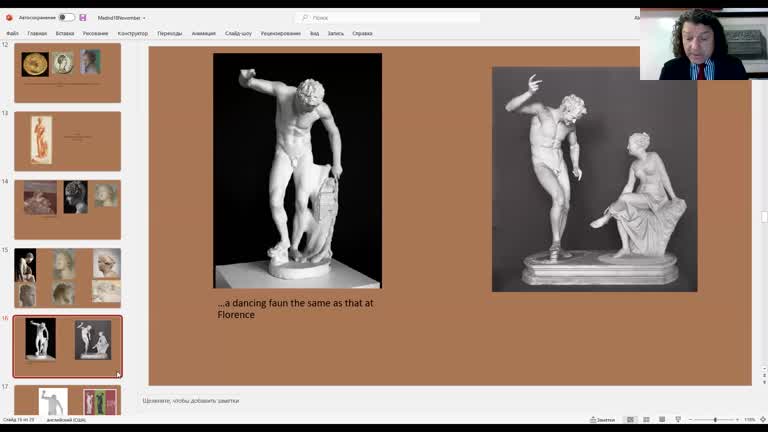This screenshot has height=432, width=768.
Task: Fit slide to current window icon
Action: [x=763, y=420]
